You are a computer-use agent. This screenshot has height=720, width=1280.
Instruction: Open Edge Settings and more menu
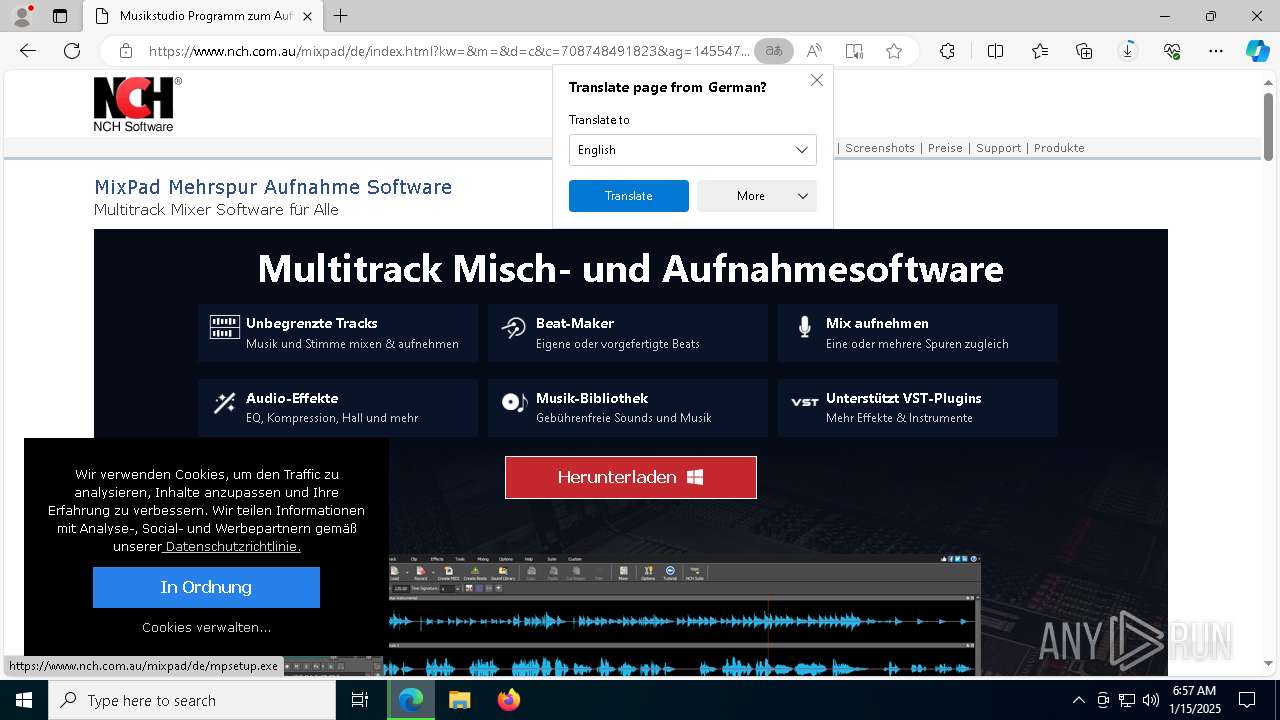(1216, 51)
